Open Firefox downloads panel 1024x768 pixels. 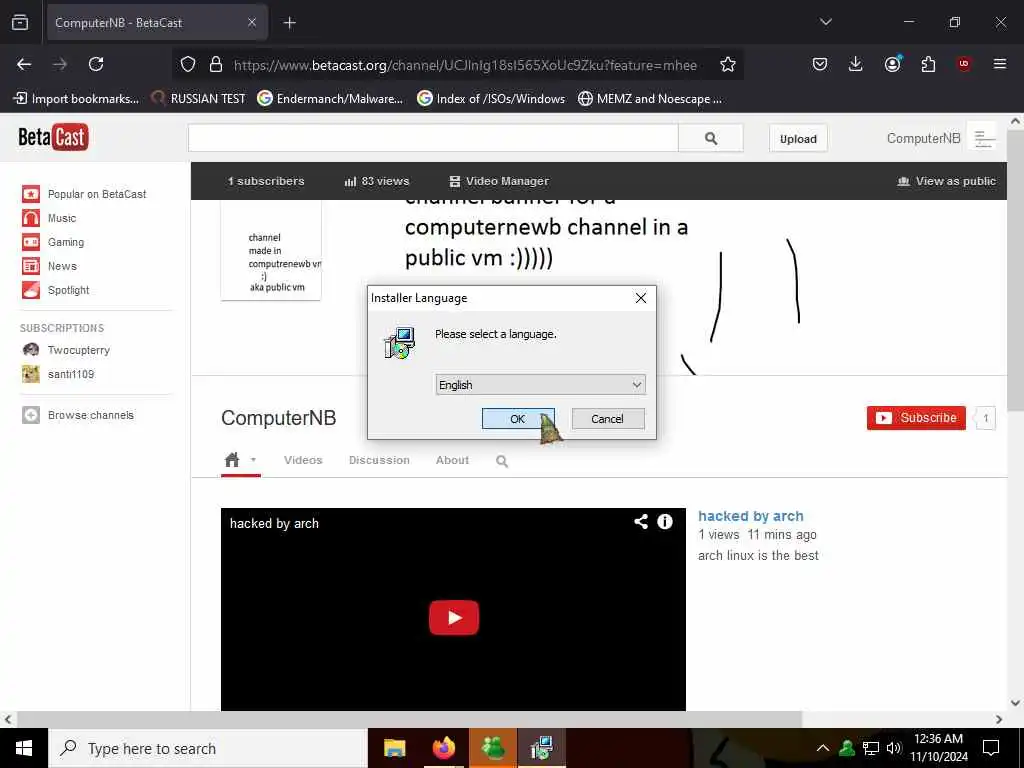(856, 64)
